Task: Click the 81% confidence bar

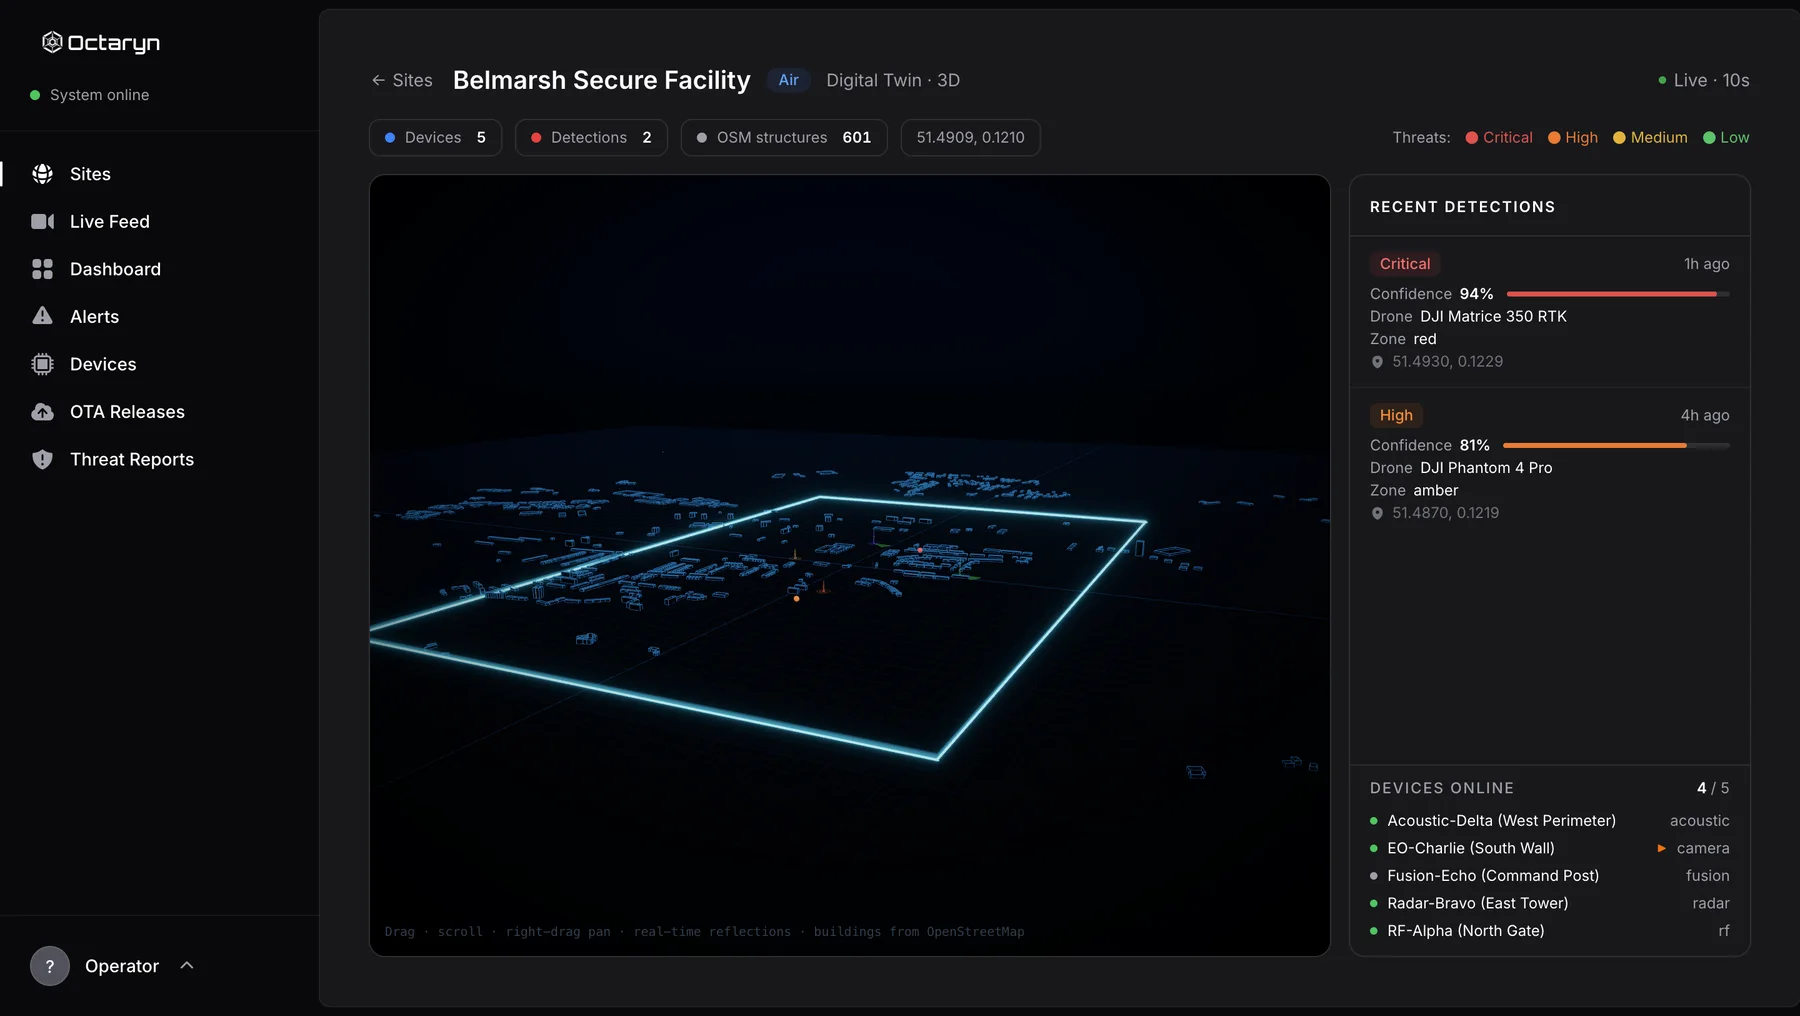Action: tap(1616, 445)
